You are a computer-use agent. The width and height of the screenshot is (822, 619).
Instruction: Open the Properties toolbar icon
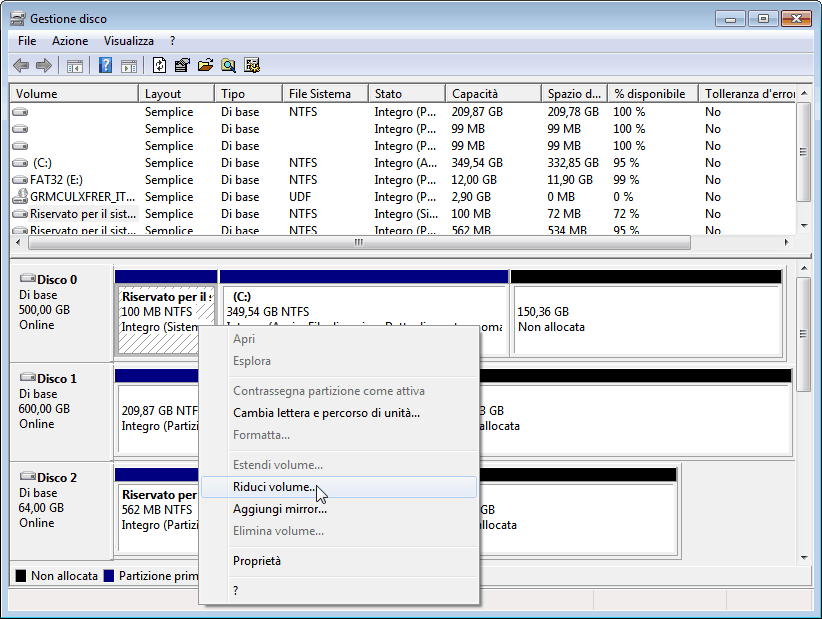[x=182, y=66]
